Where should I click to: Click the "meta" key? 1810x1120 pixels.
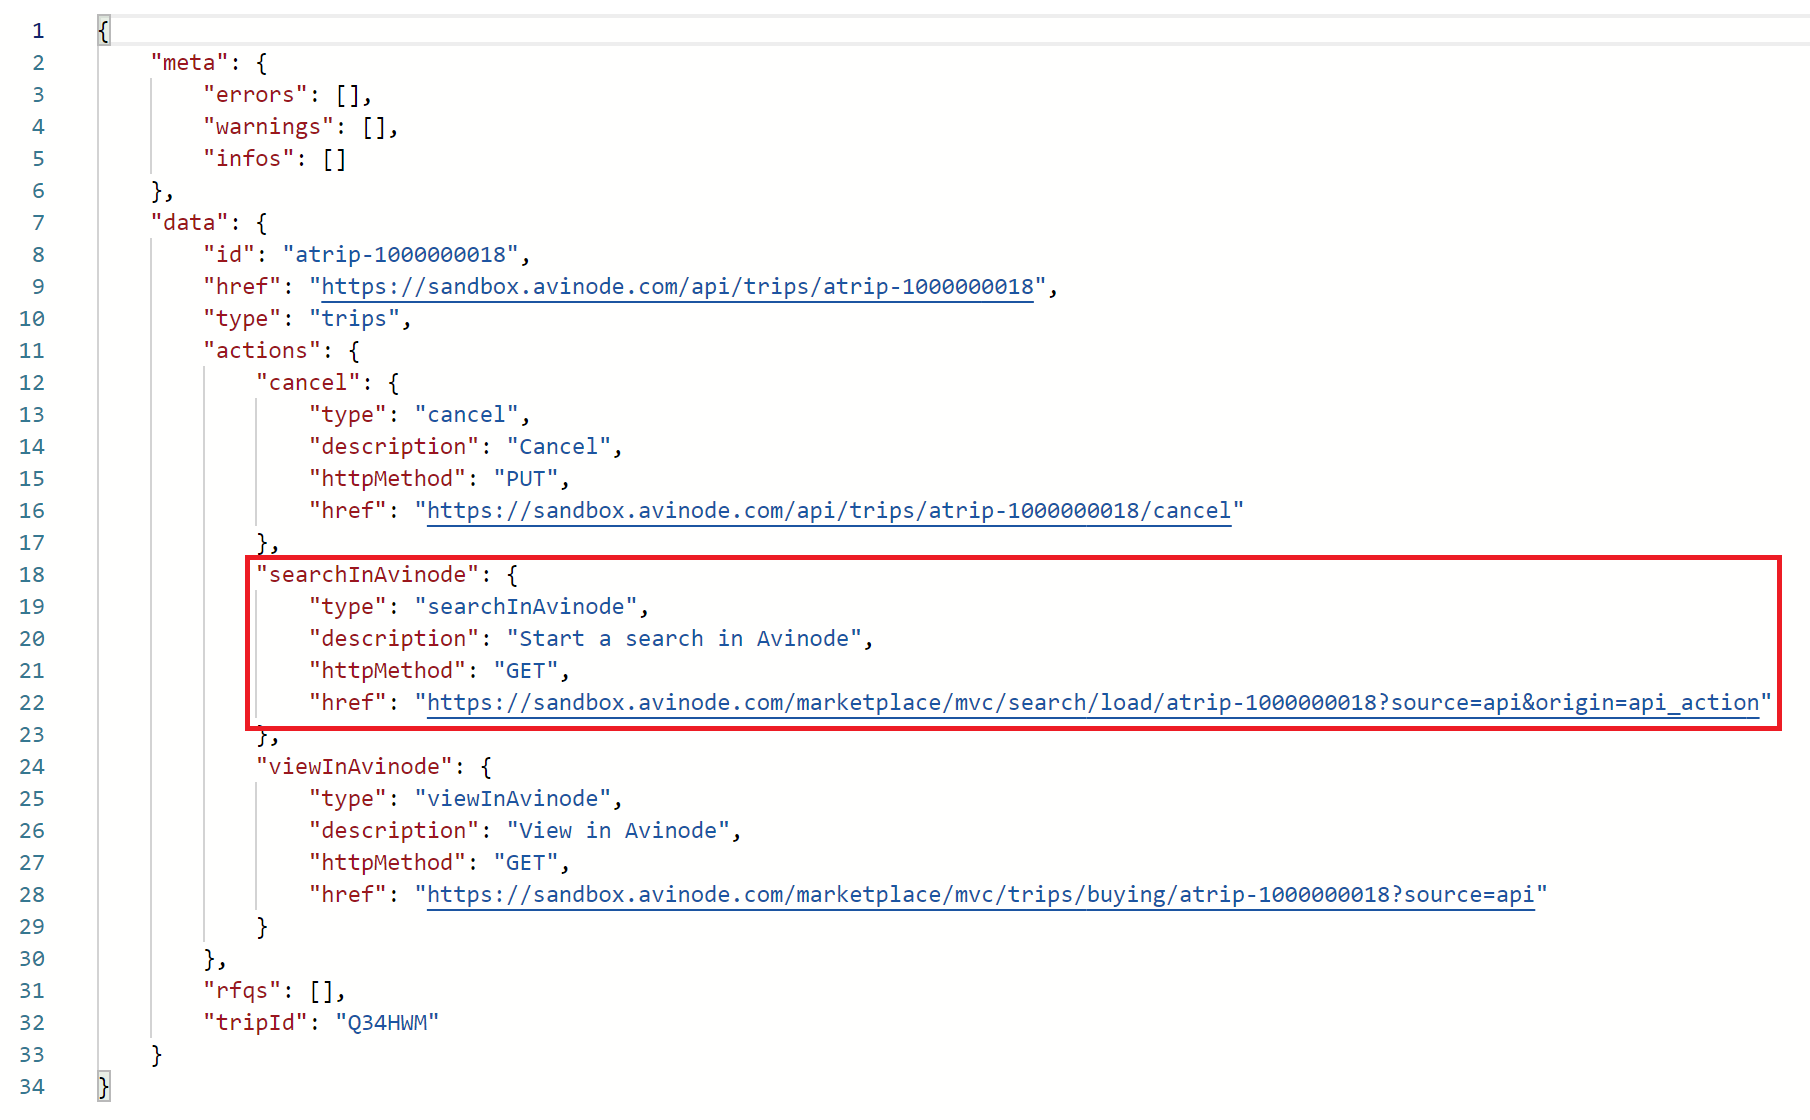189,63
